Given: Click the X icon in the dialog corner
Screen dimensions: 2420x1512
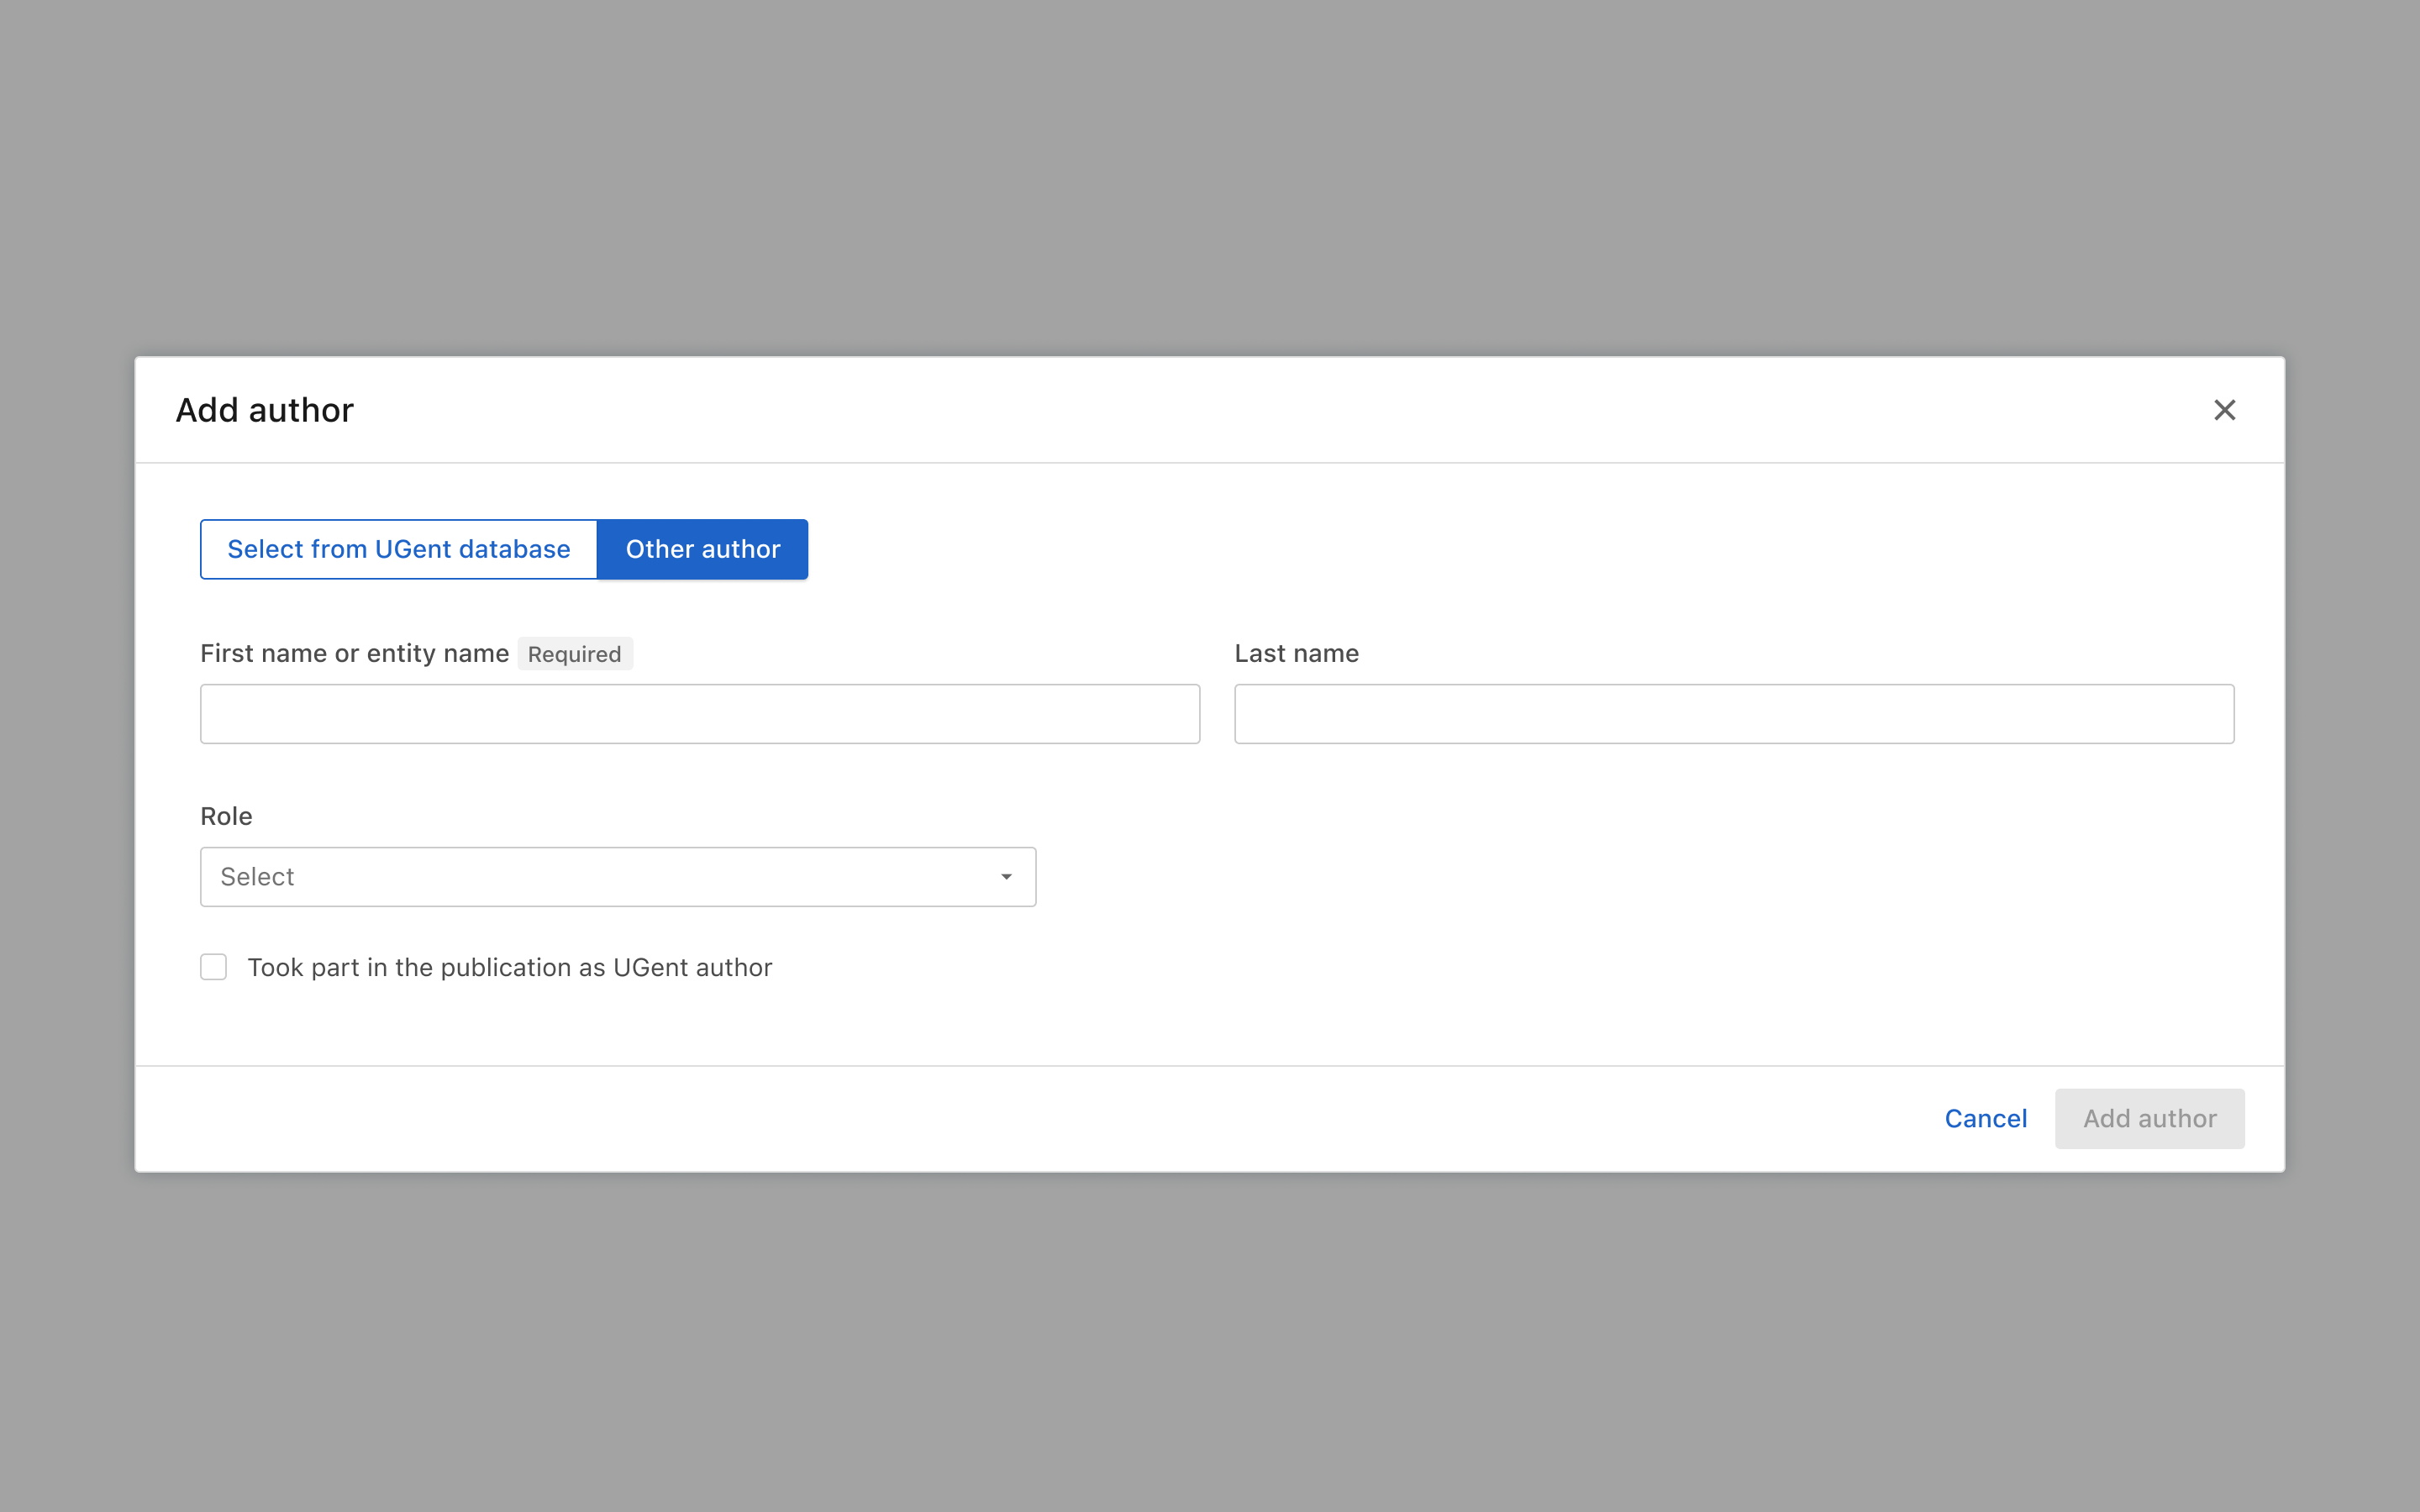Looking at the screenshot, I should coord(2224,410).
